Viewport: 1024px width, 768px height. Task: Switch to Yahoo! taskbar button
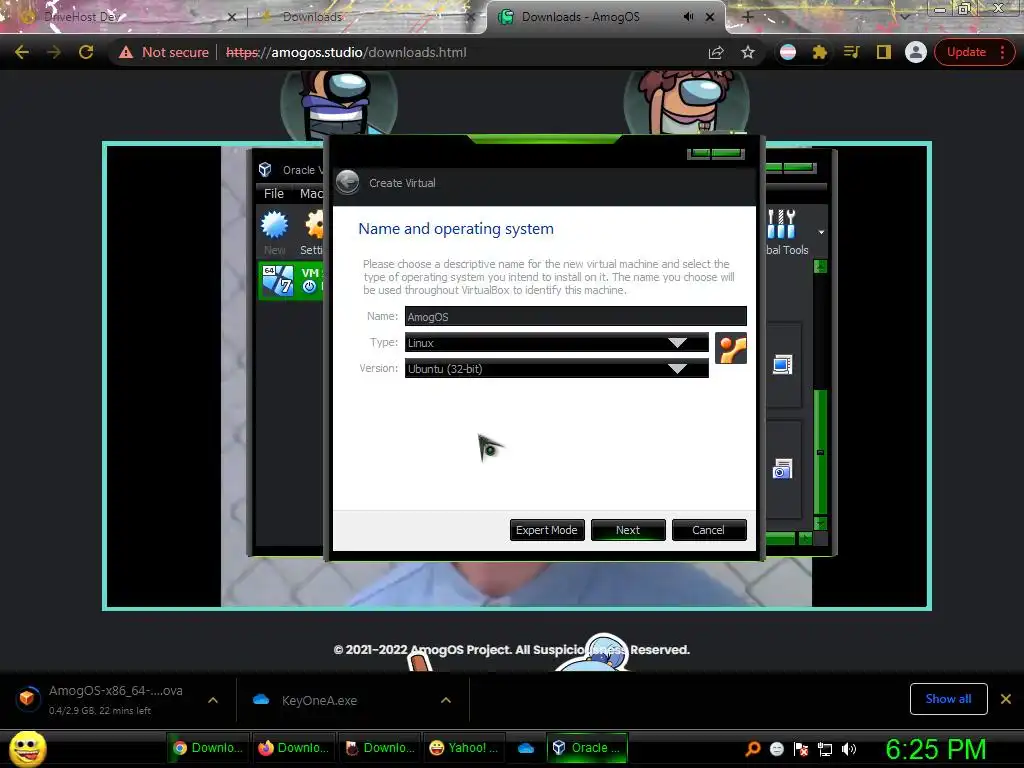pos(464,748)
